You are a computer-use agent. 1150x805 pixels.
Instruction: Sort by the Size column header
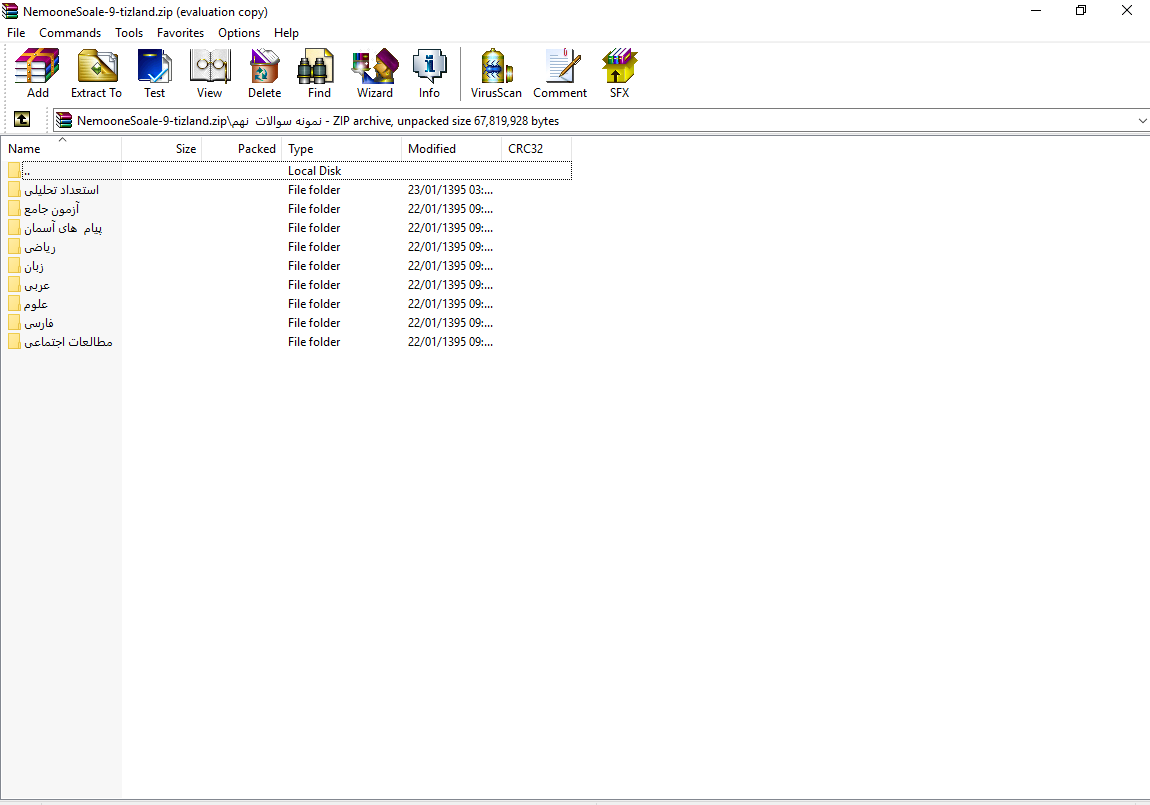tap(162, 148)
